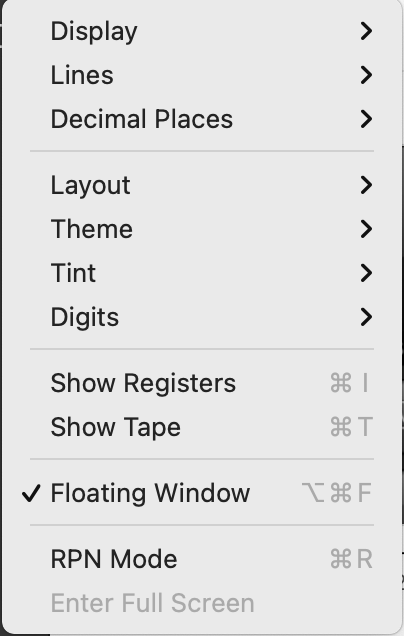
Task: Click the Command-R shortcut for RPN Mode
Action: click(x=351, y=559)
